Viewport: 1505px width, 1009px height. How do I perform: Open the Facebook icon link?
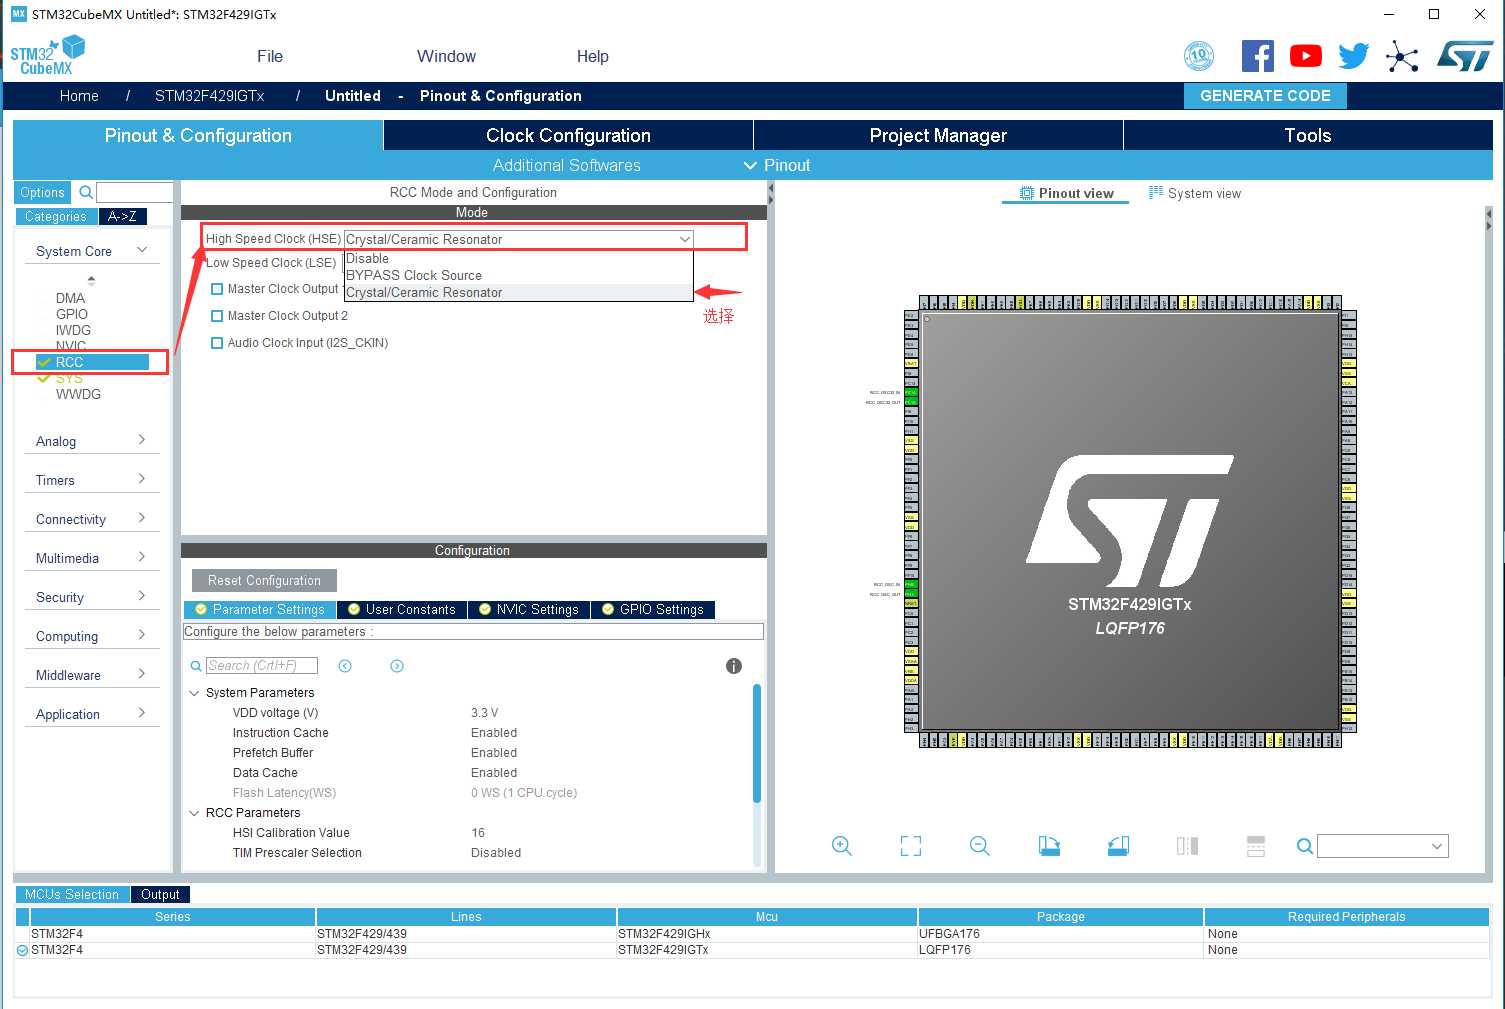(1258, 56)
